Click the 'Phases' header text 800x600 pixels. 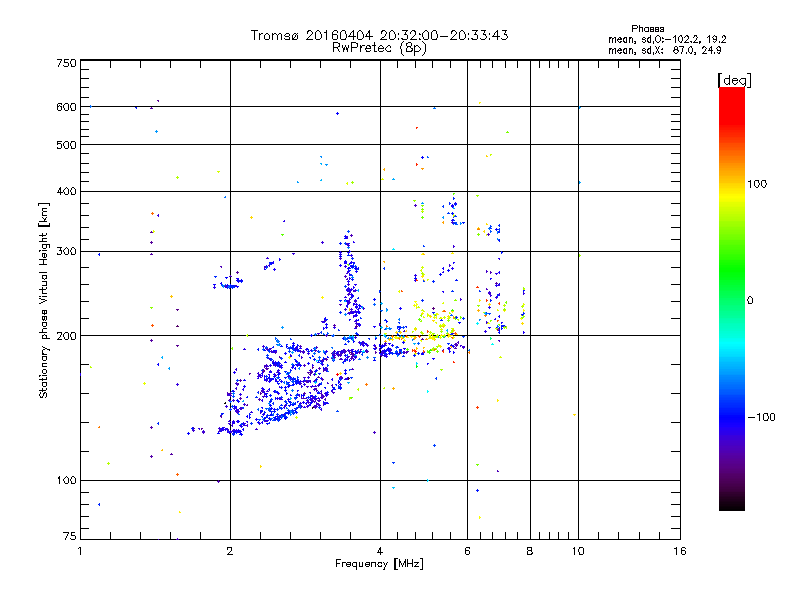647,29
